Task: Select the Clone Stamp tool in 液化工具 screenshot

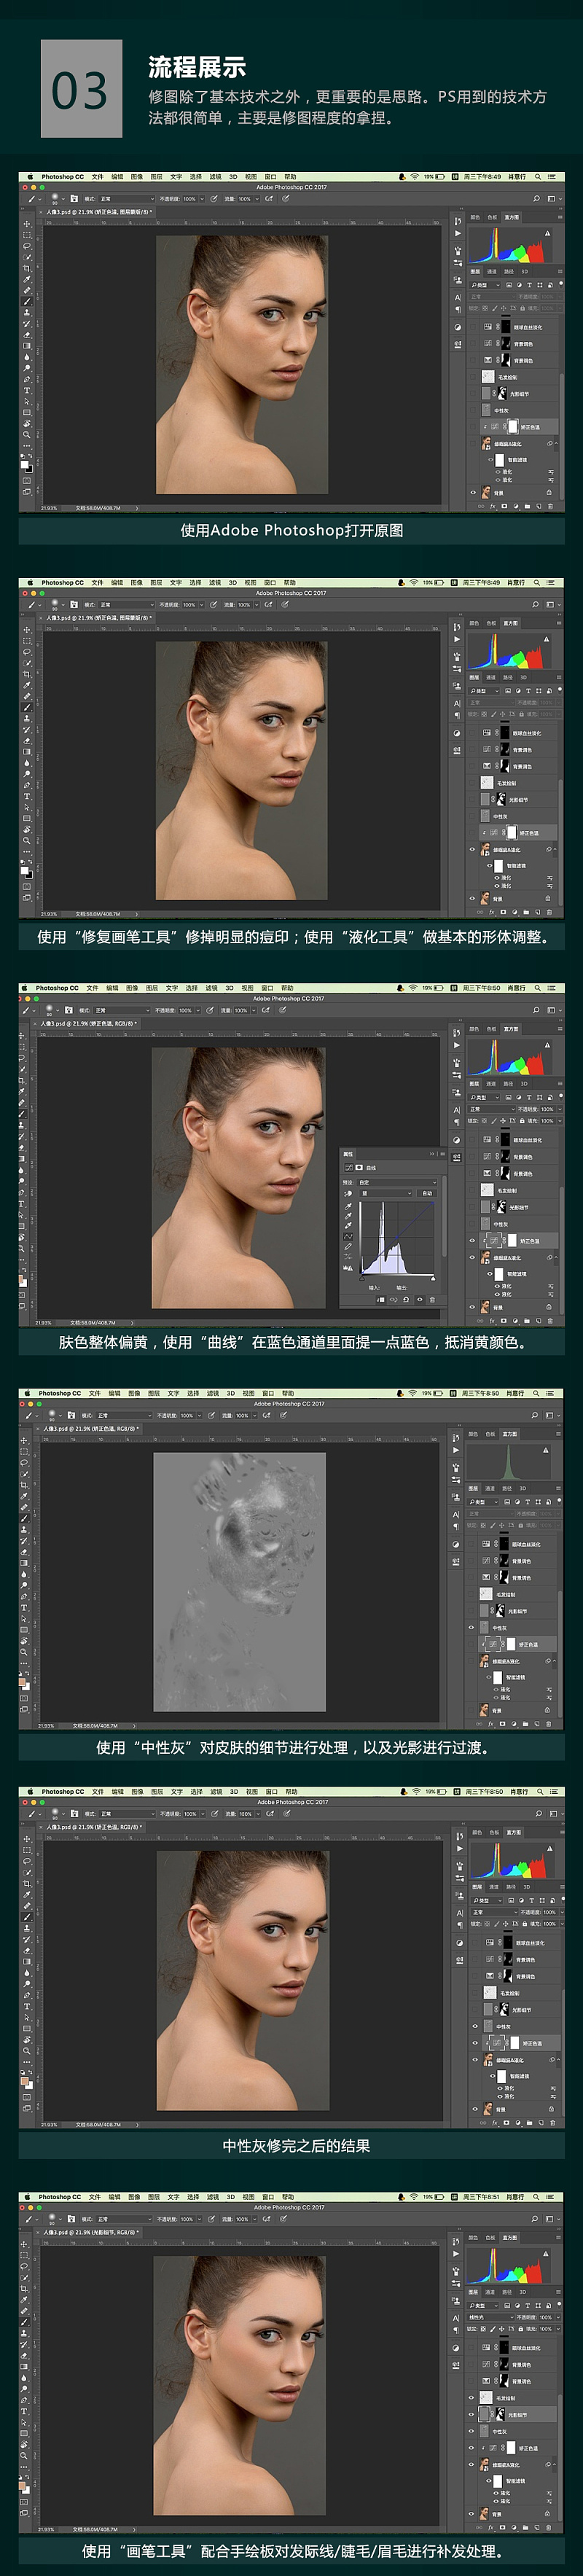Action: tap(26, 718)
